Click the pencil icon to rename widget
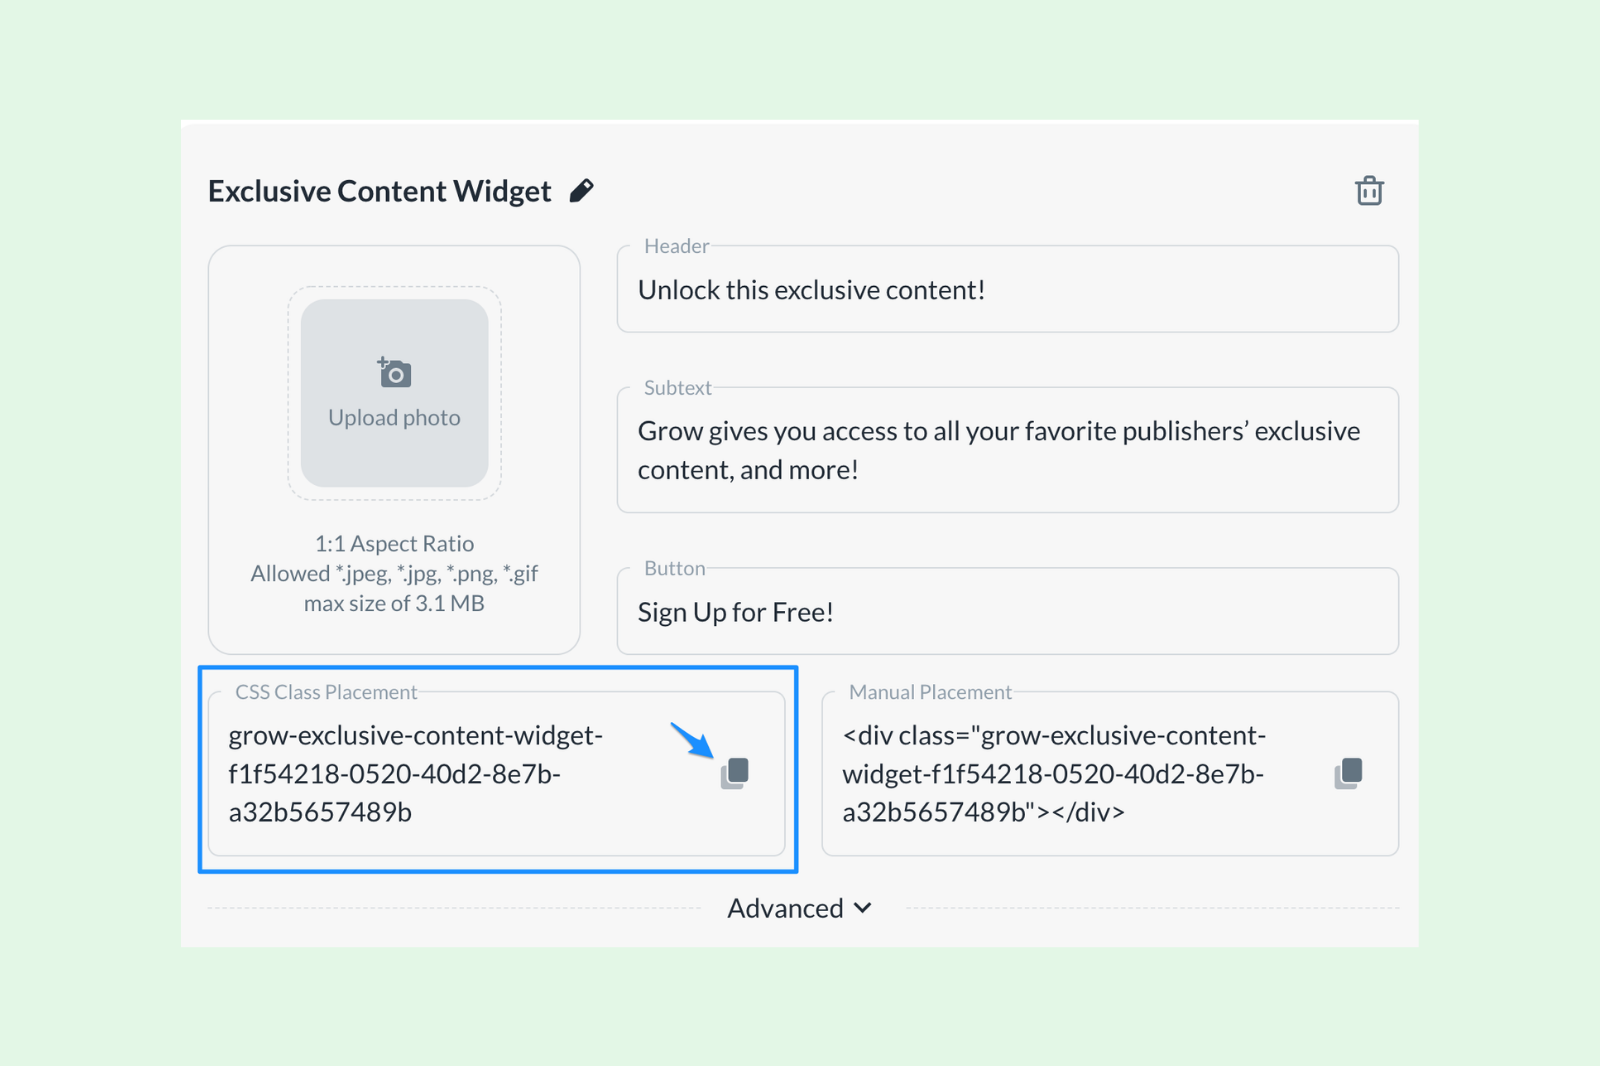Image resolution: width=1600 pixels, height=1066 pixels. pyautogui.click(x=581, y=190)
